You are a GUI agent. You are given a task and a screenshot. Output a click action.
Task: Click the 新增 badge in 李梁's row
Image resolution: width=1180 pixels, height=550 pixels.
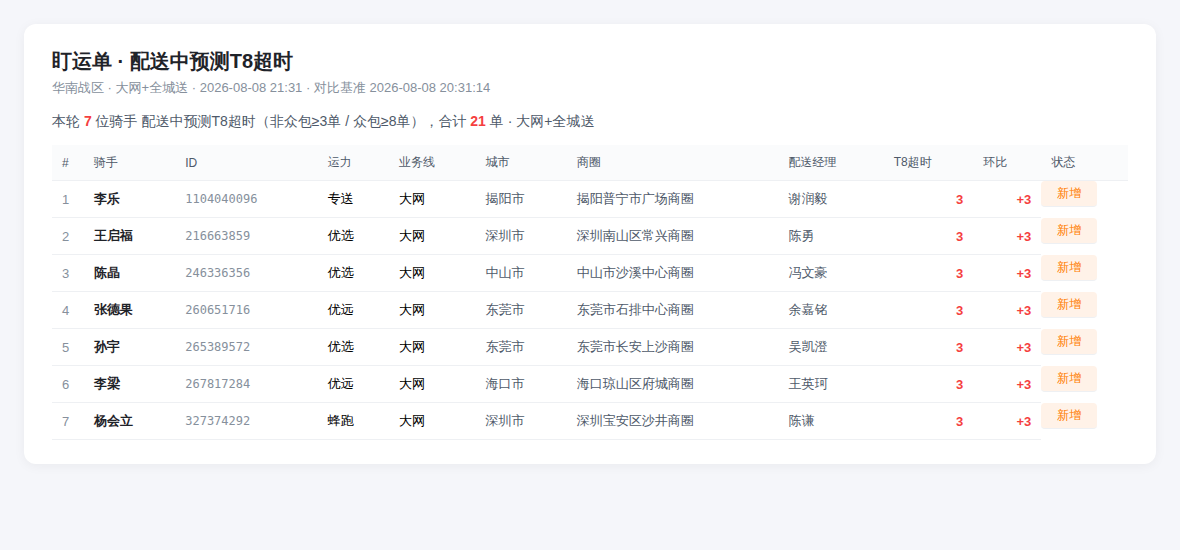coord(1069,378)
